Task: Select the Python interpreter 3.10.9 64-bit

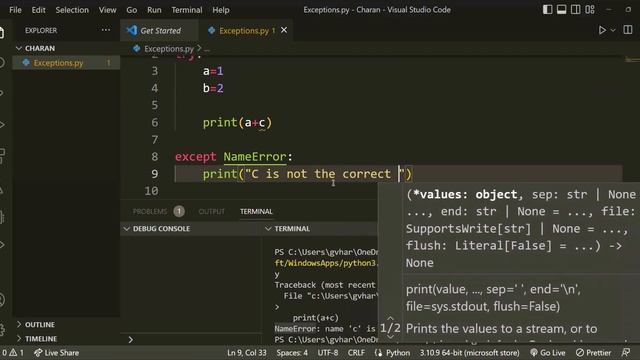Action: (x=469, y=353)
